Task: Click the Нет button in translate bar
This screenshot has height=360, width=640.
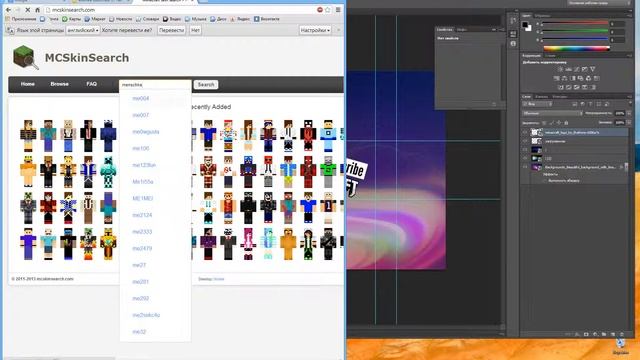Action: [196, 30]
